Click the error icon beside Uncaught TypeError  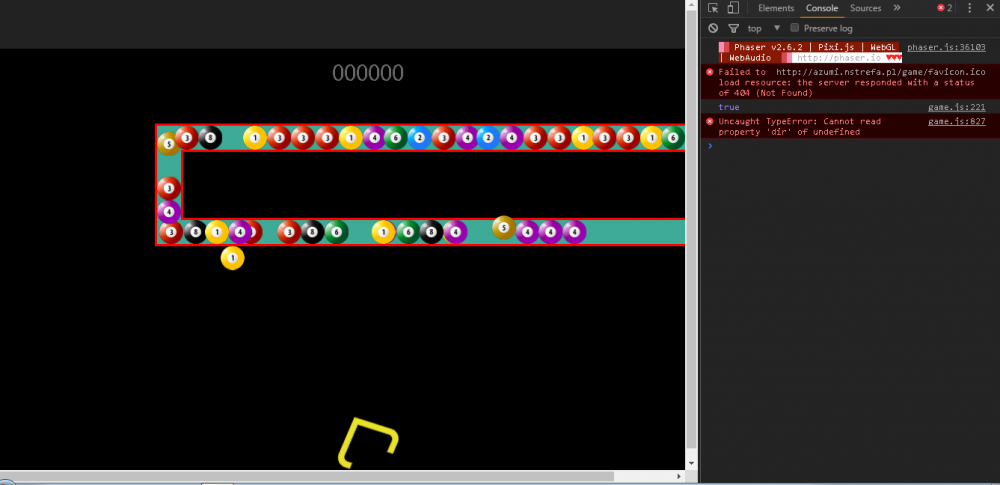pyautogui.click(x=710, y=121)
